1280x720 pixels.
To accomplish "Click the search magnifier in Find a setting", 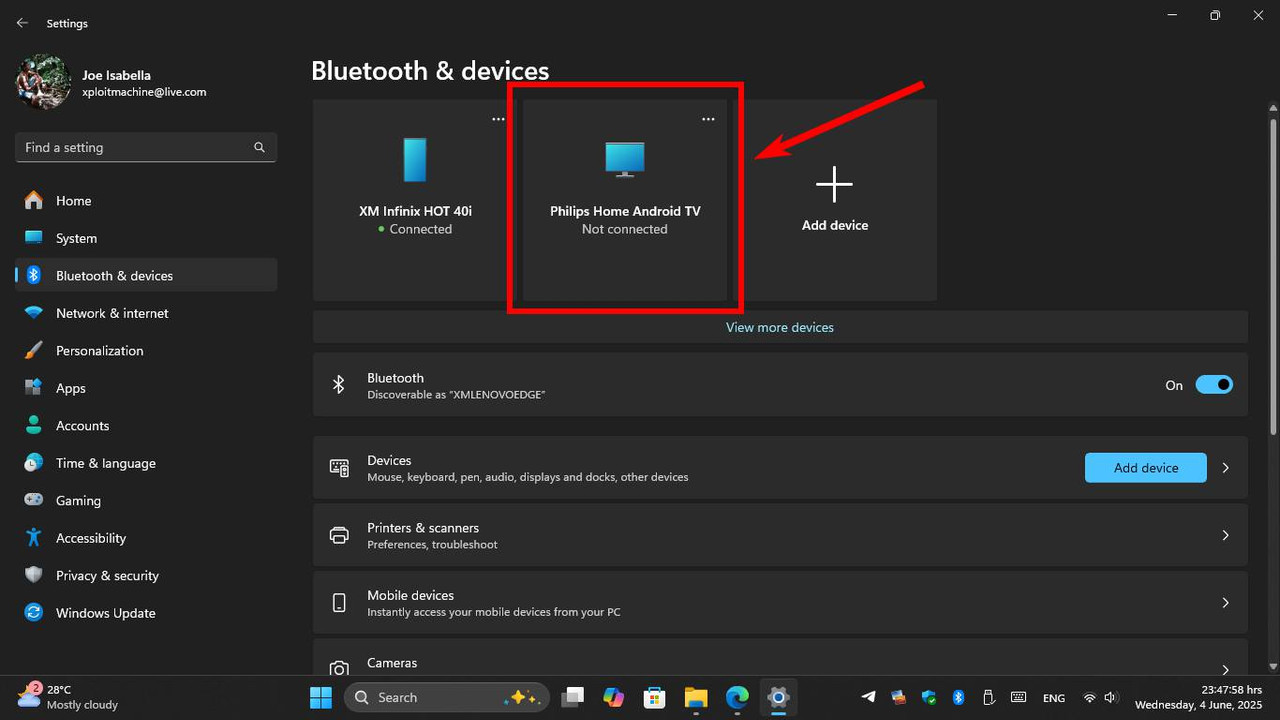I will click(259, 147).
